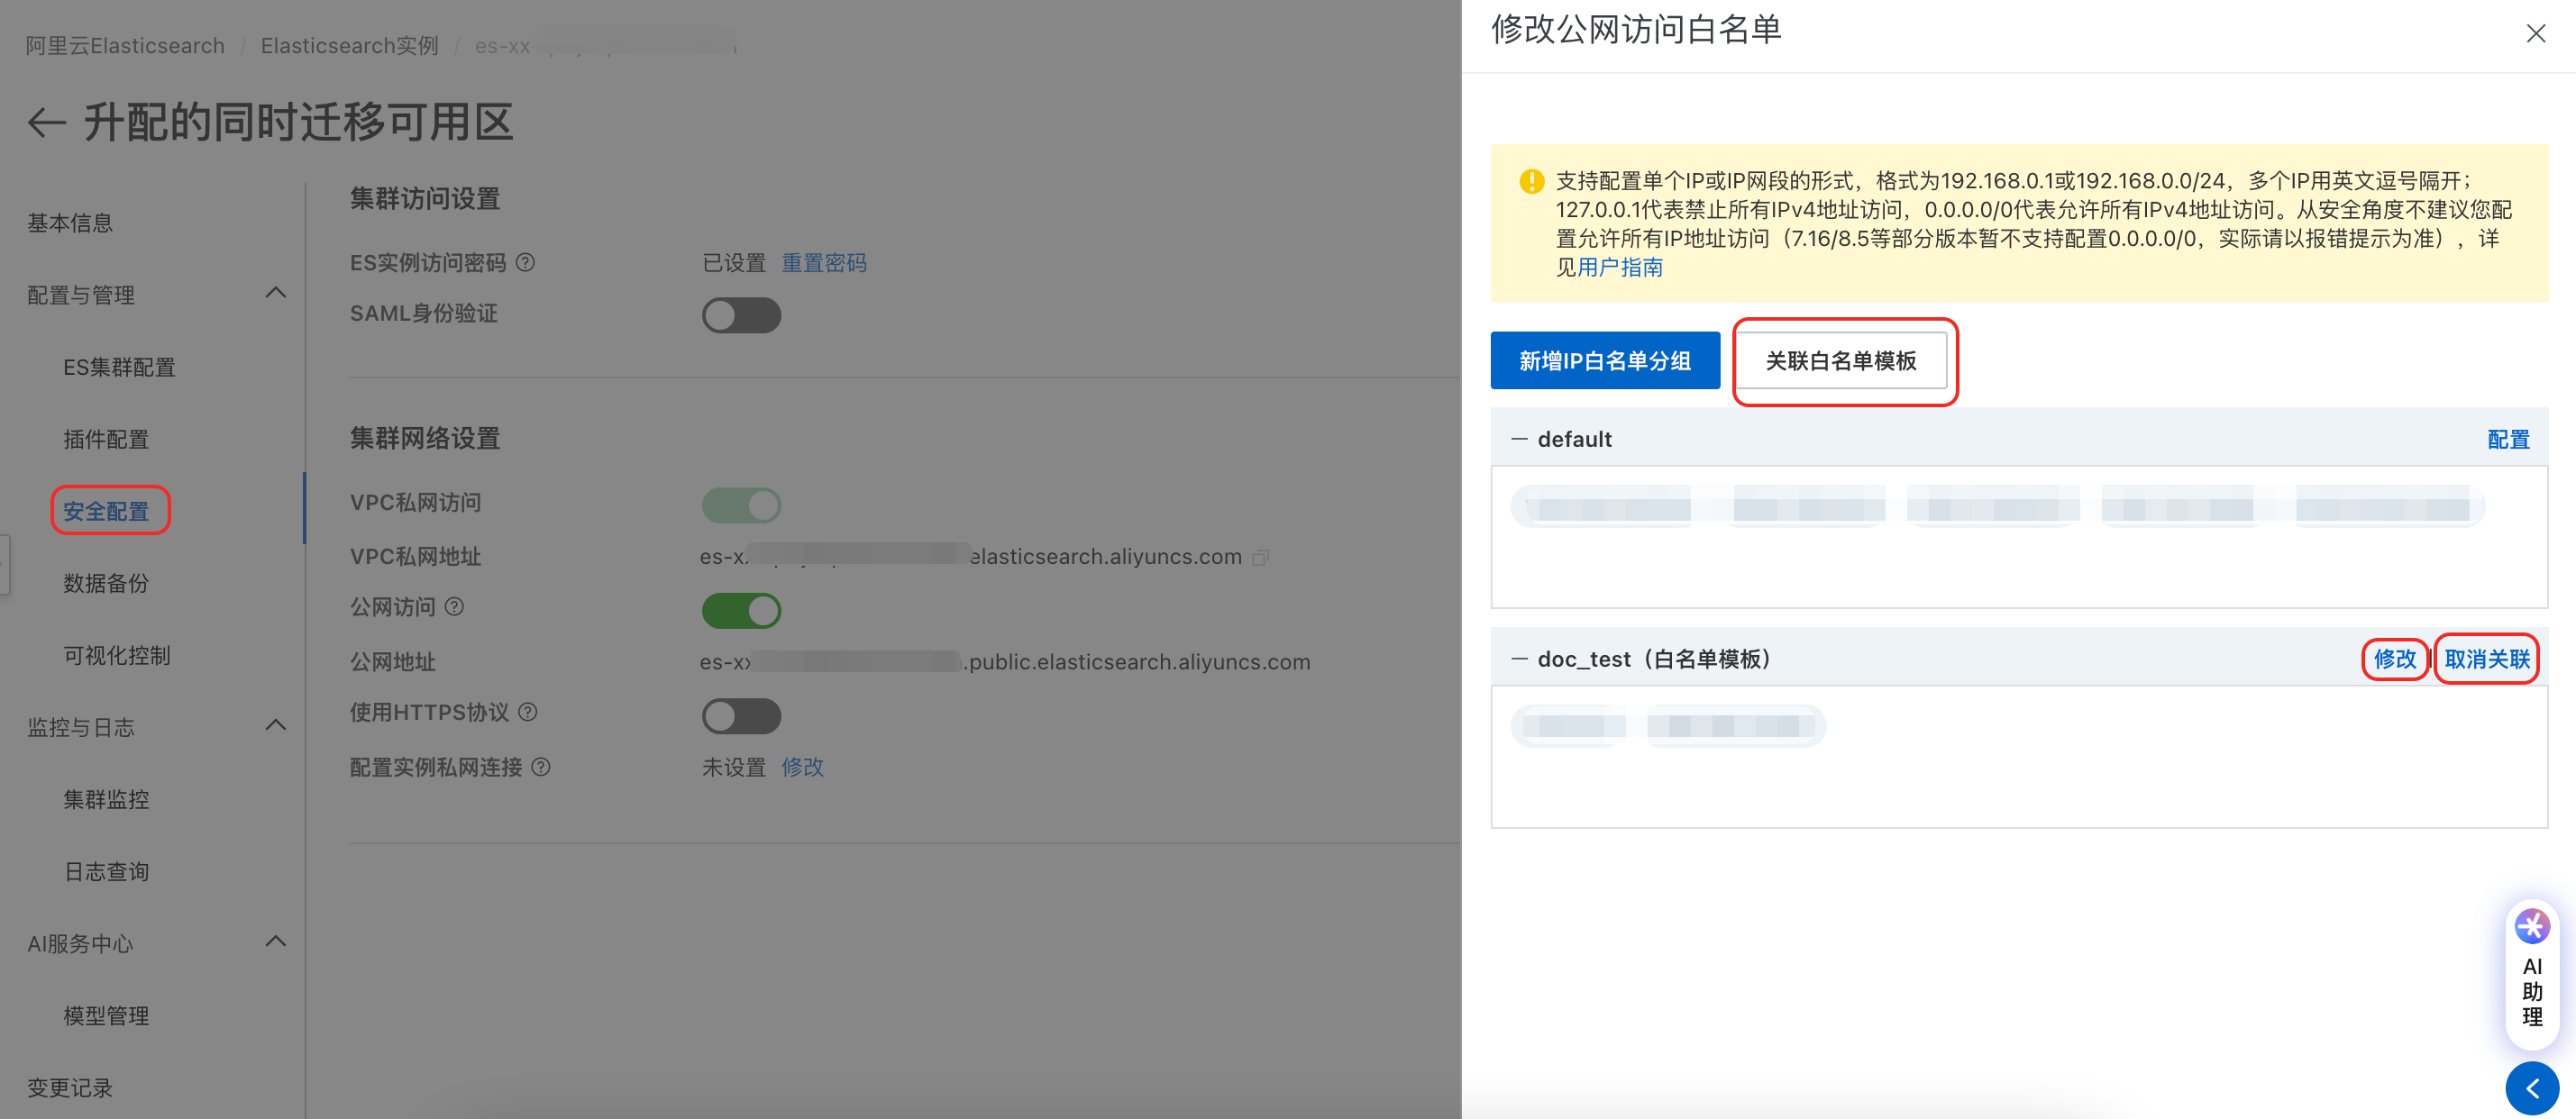The width and height of the screenshot is (2576, 1119).
Task: Click help icon next to 使用HTTPS协议
Action: (528, 712)
